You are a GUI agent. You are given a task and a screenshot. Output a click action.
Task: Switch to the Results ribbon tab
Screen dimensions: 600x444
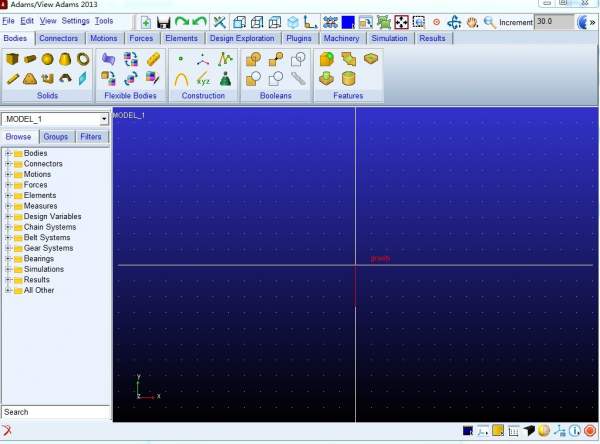(432, 38)
